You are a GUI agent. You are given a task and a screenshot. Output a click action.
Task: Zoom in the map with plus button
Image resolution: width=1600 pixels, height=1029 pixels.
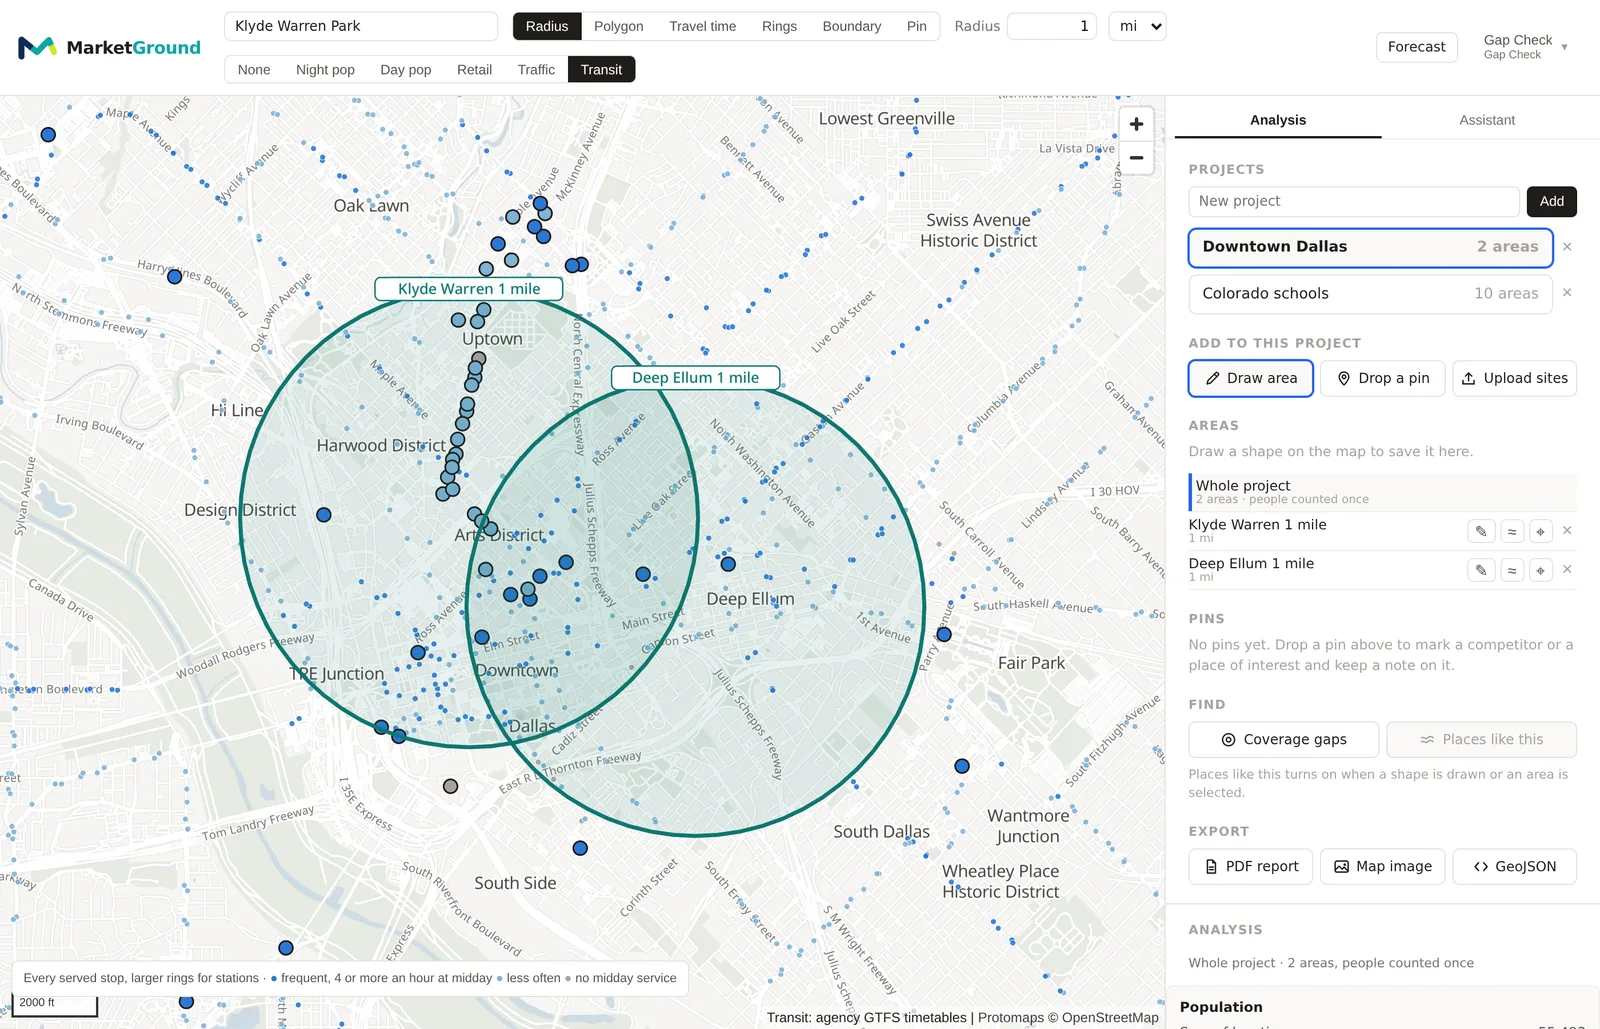(1136, 124)
